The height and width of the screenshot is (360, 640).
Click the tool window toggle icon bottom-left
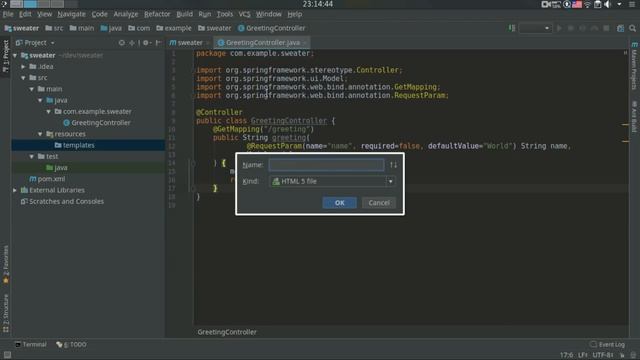coord(7,355)
